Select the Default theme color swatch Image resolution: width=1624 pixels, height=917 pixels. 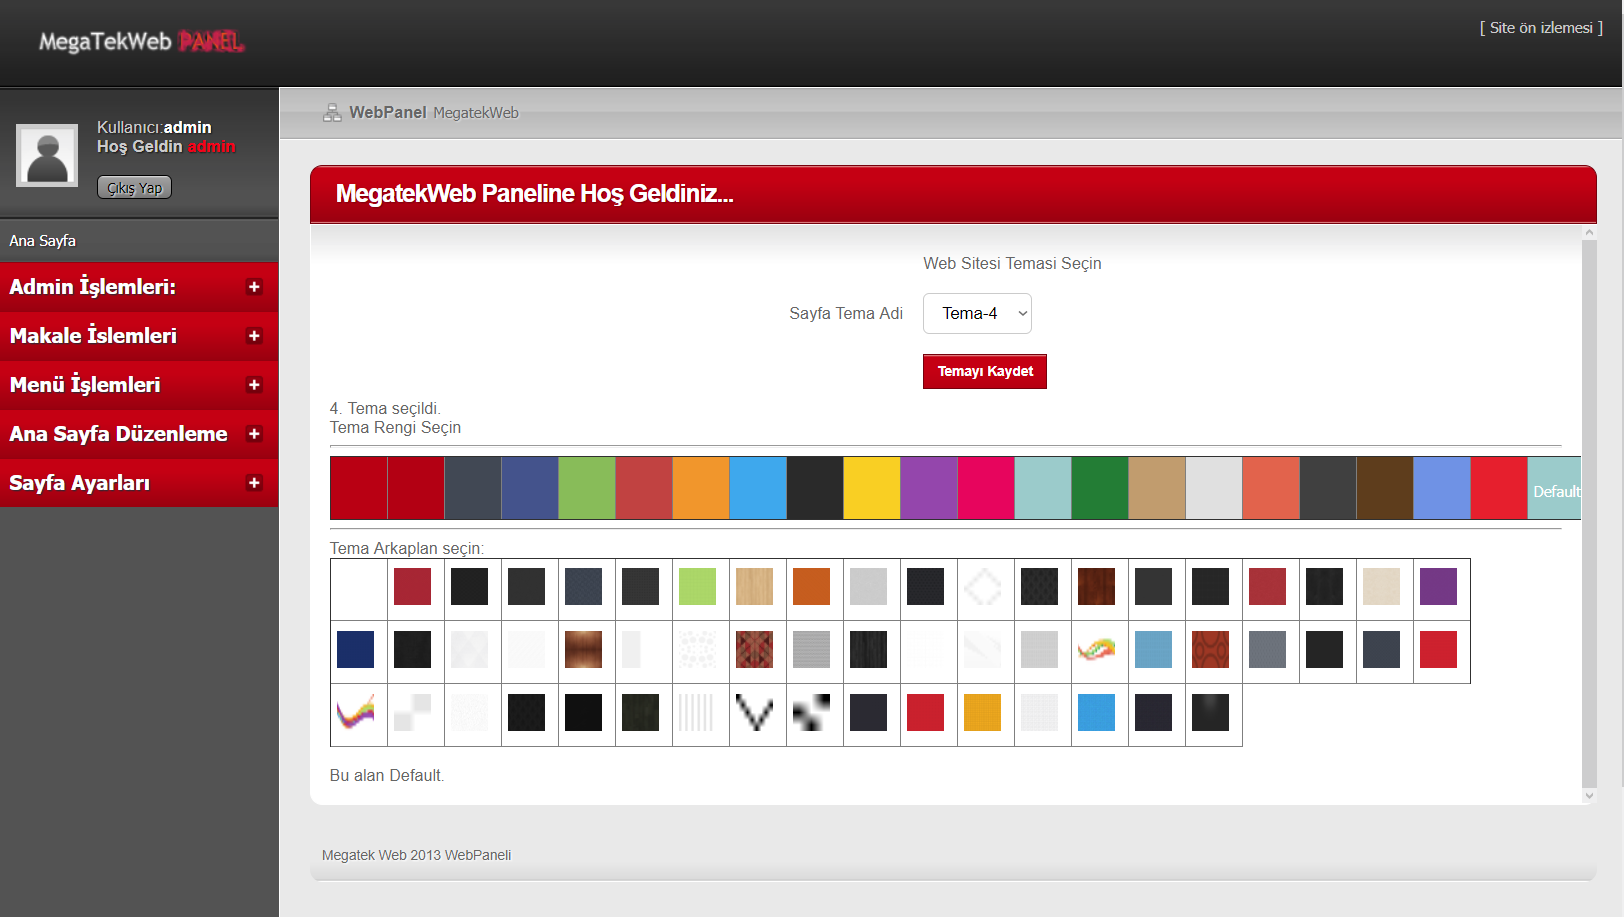coord(1555,488)
